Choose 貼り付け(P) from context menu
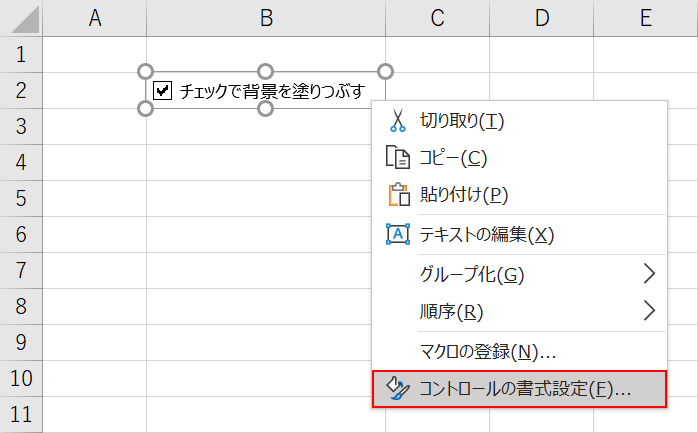 pyautogui.click(x=519, y=194)
